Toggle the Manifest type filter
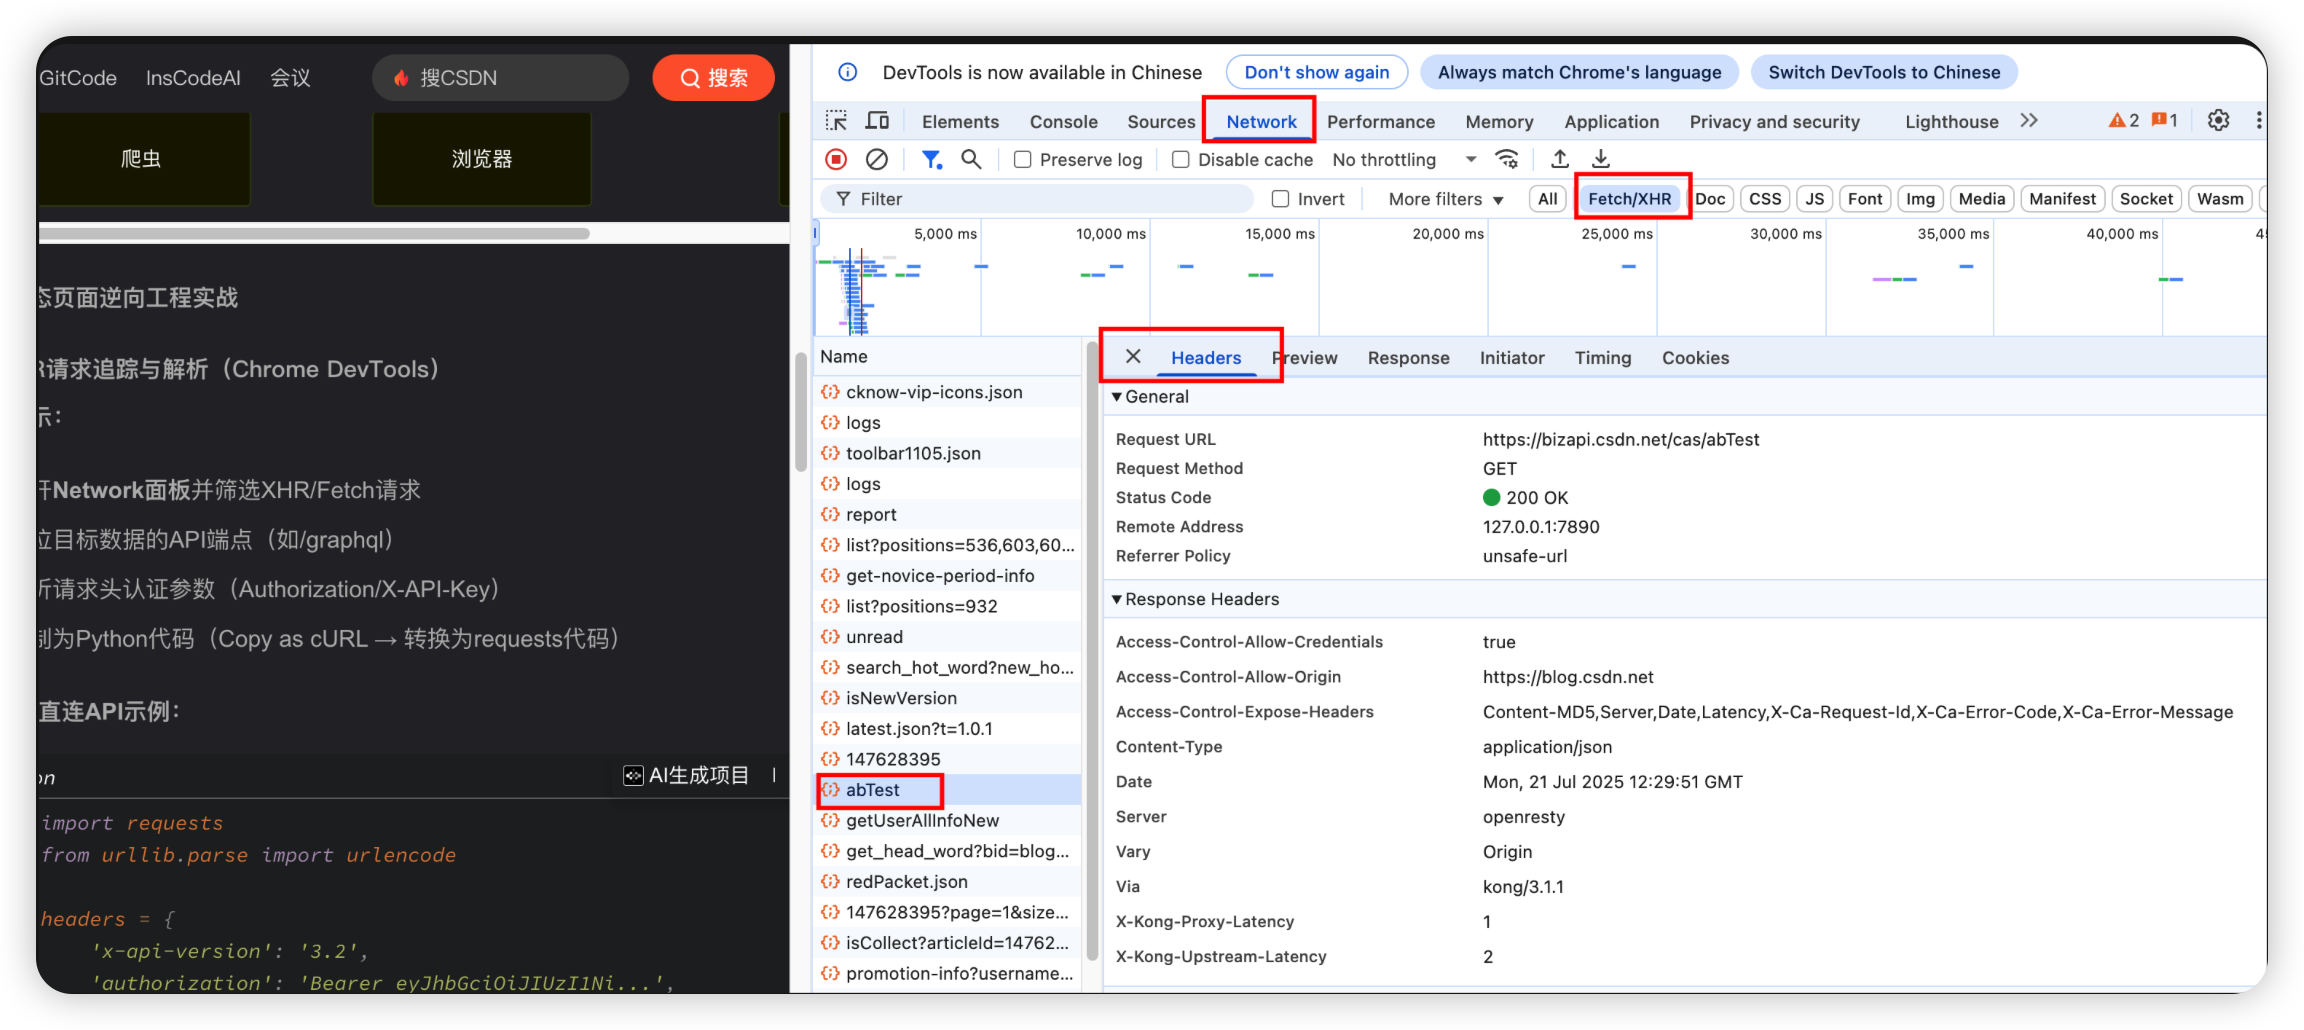The width and height of the screenshot is (2304, 1030). pyautogui.click(x=2062, y=199)
